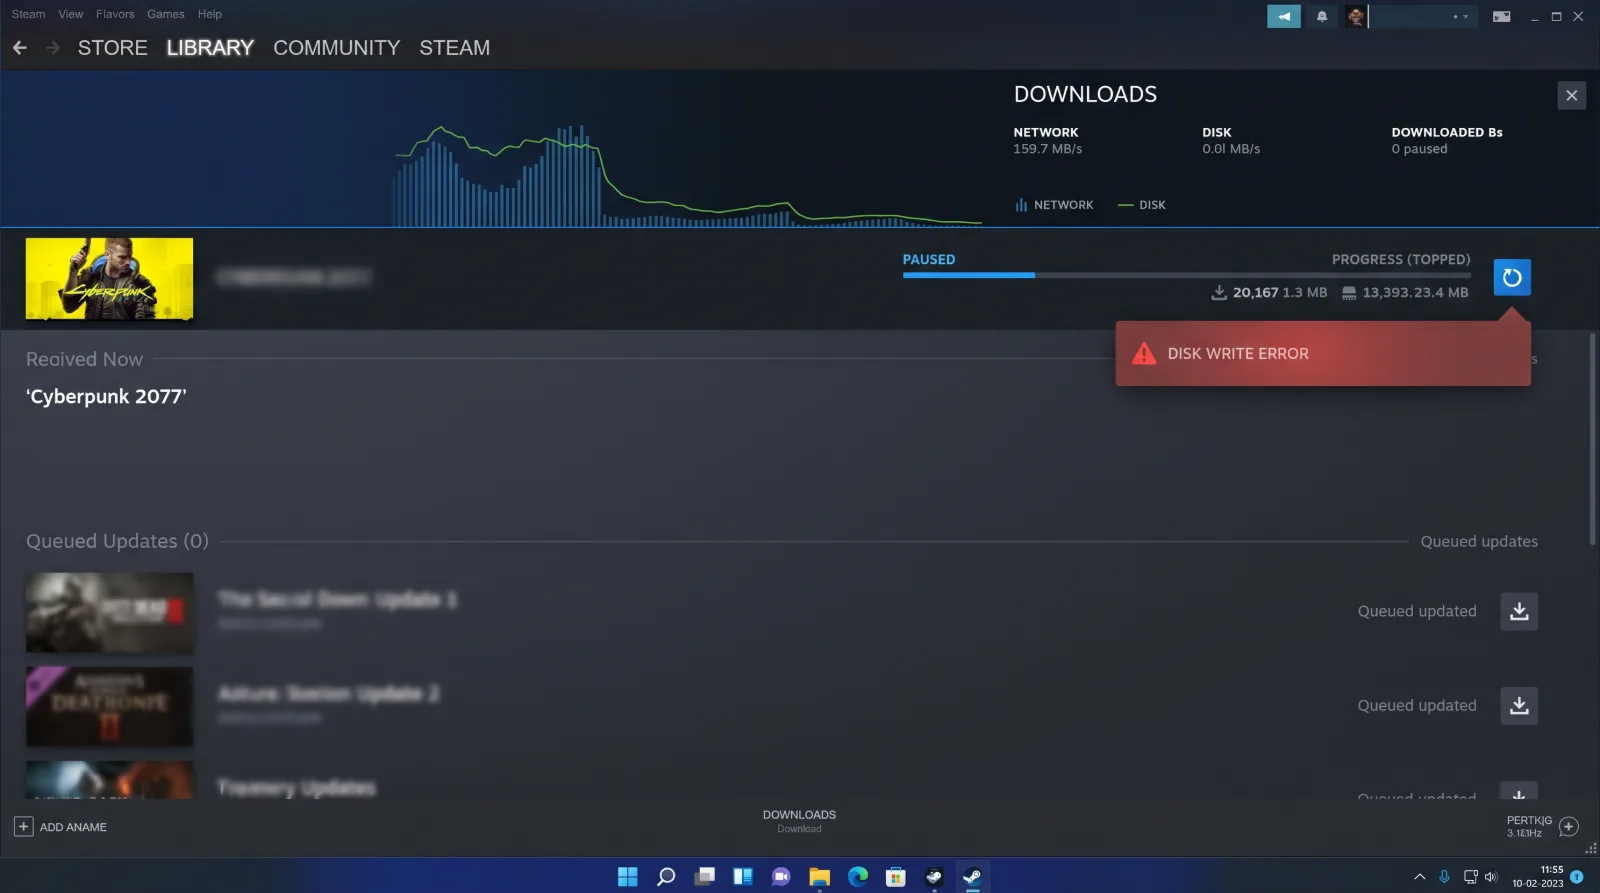1600x893 pixels.
Task: Launch Microsoft Edge from the taskbar
Action: click(x=858, y=877)
